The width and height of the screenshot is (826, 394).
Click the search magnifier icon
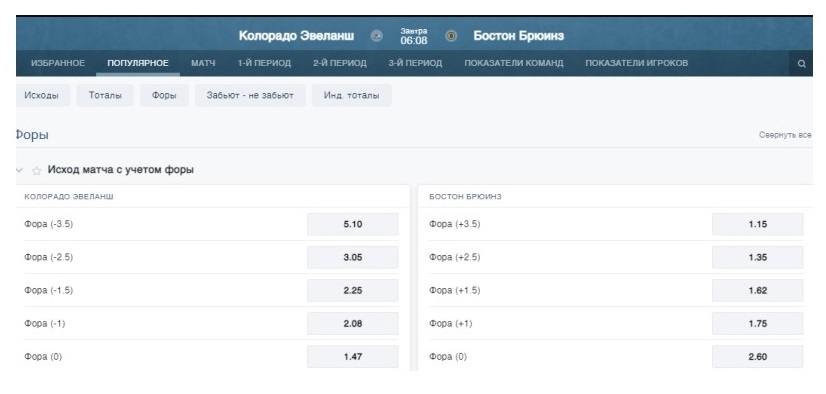801,64
